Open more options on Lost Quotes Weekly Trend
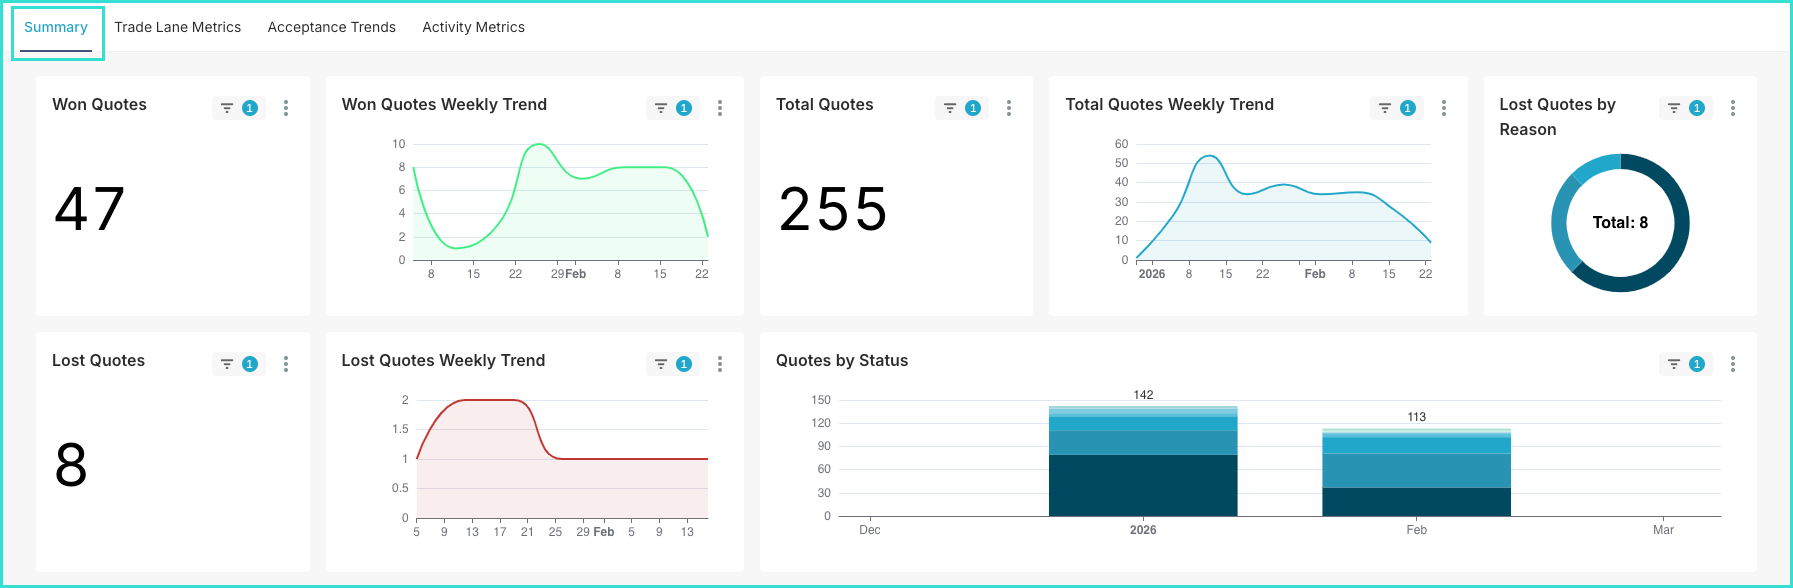 coord(720,364)
